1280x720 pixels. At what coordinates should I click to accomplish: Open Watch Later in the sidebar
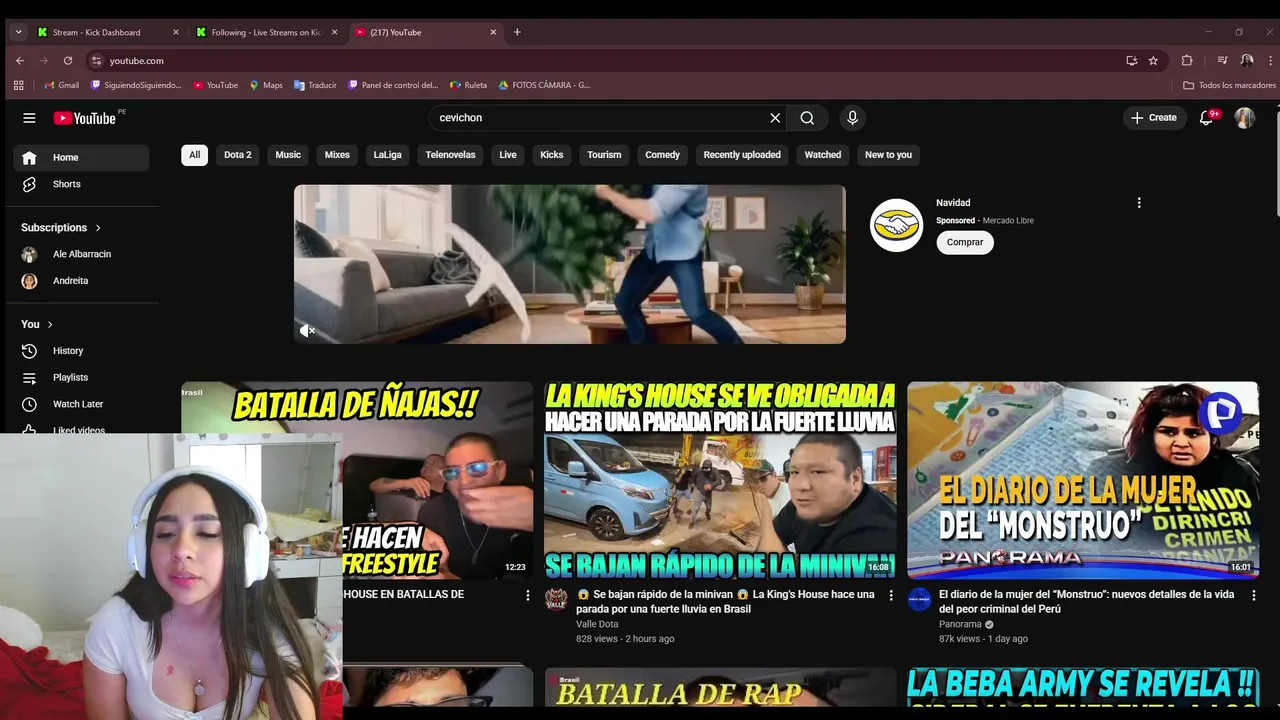pyautogui.click(x=81, y=404)
